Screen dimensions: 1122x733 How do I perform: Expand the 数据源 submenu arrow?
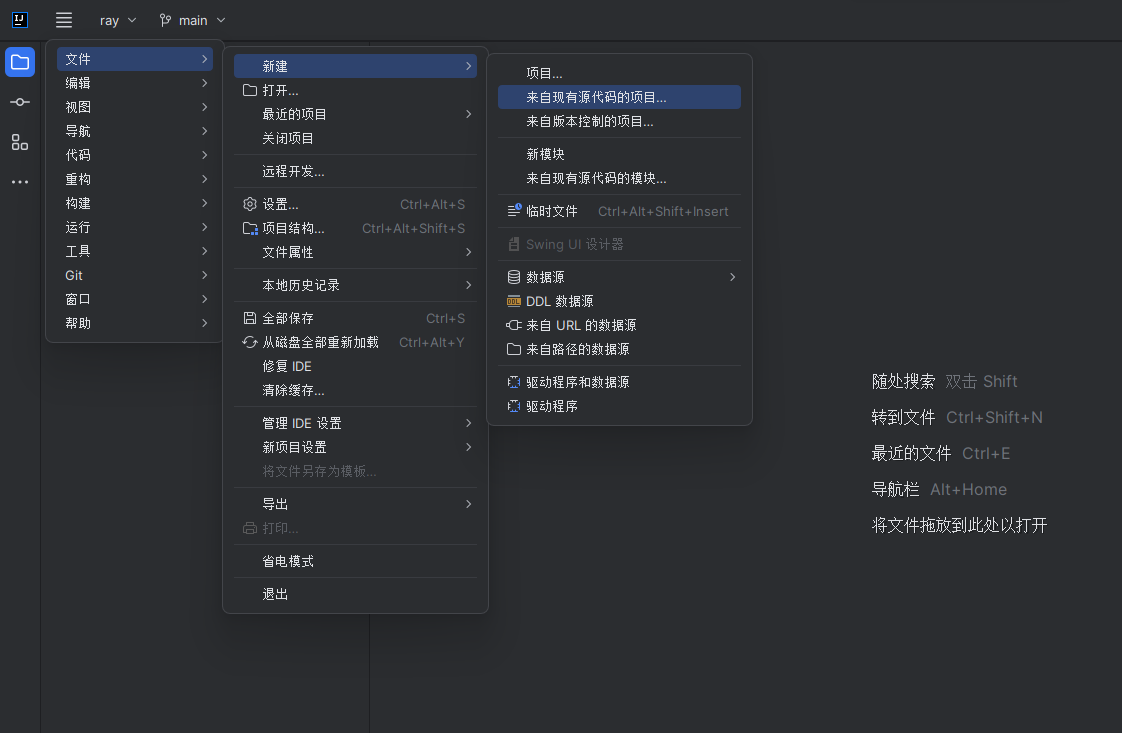click(x=733, y=277)
